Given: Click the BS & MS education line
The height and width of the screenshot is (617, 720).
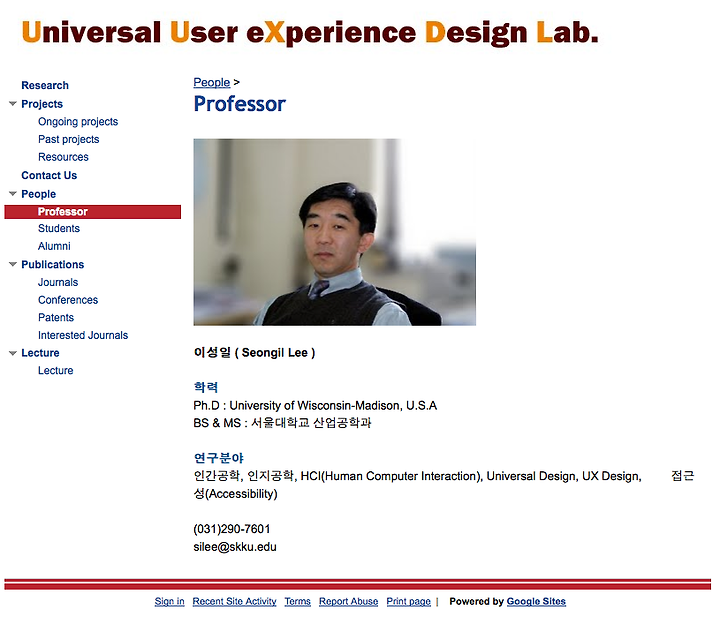Looking at the screenshot, I should click(x=282, y=423).
